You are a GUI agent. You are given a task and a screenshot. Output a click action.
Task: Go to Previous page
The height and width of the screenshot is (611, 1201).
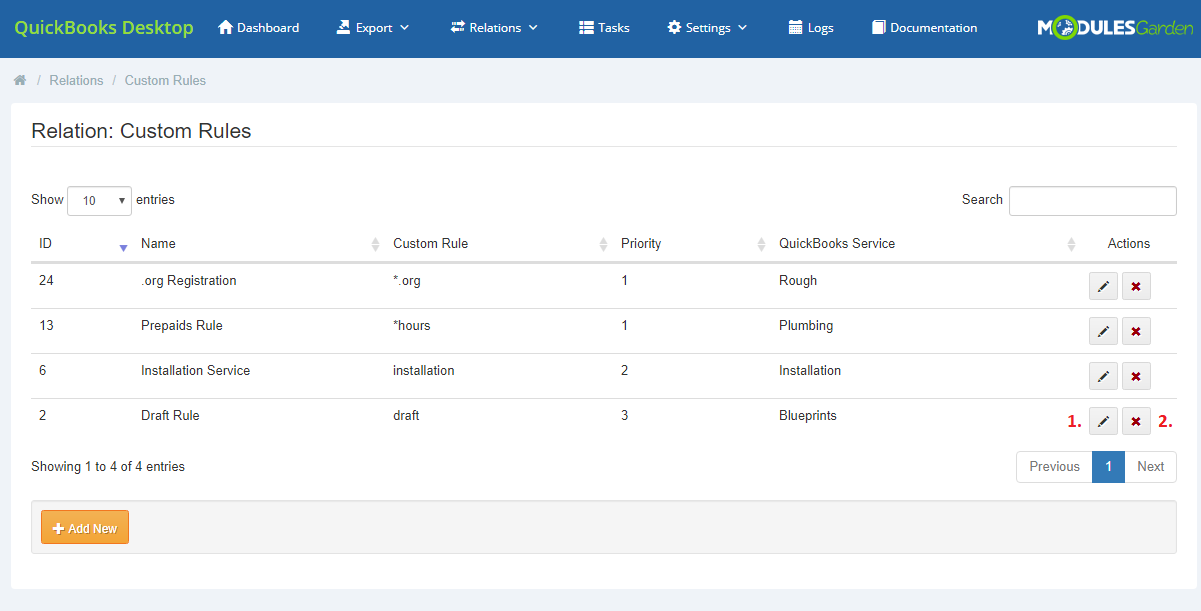click(x=1054, y=467)
